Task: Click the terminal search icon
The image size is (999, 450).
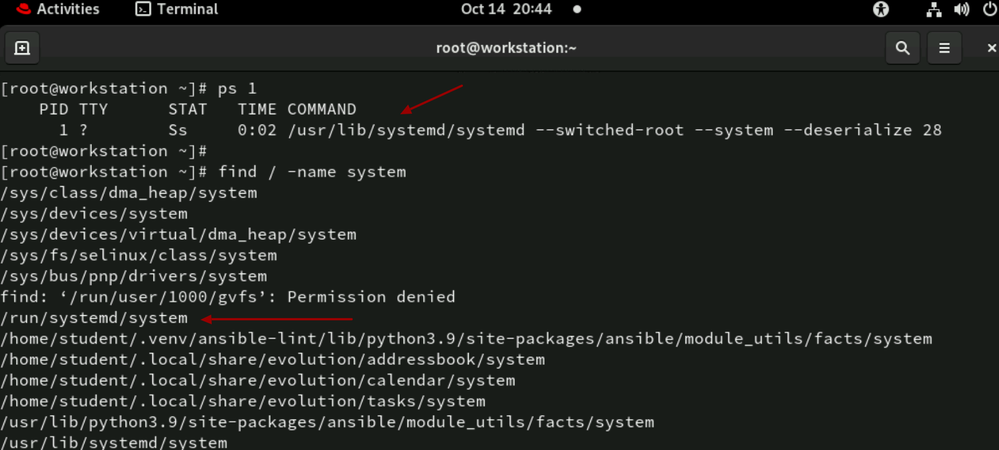Action: [902, 48]
